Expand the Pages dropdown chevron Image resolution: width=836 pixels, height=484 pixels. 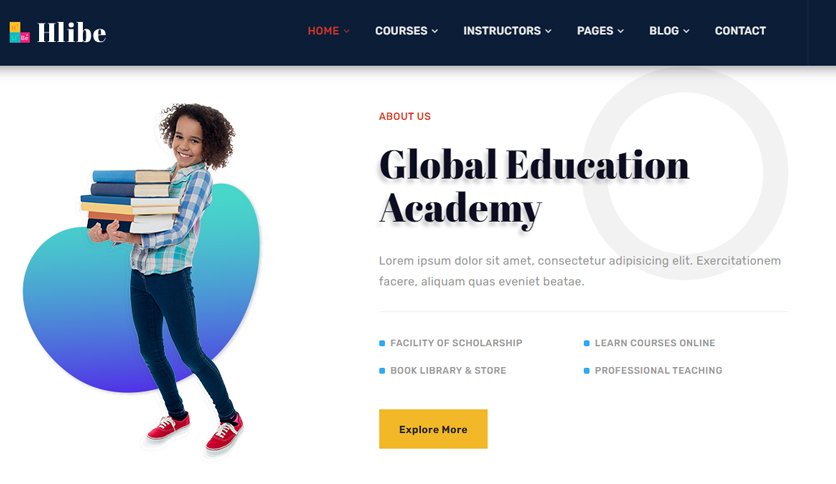621,31
